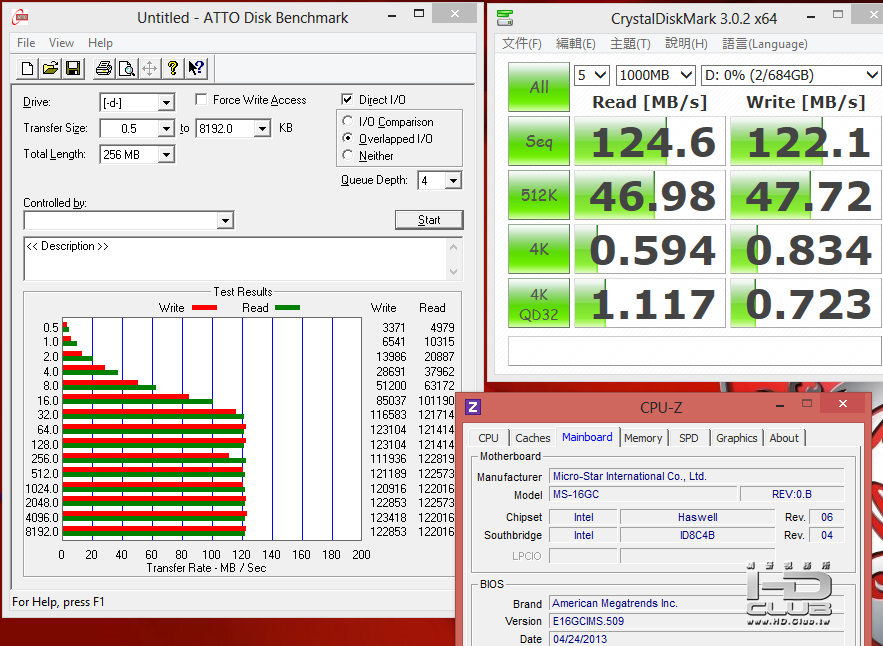Toggle the Direct I/O checkbox
The image size is (883, 646).
tap(348, 100)
